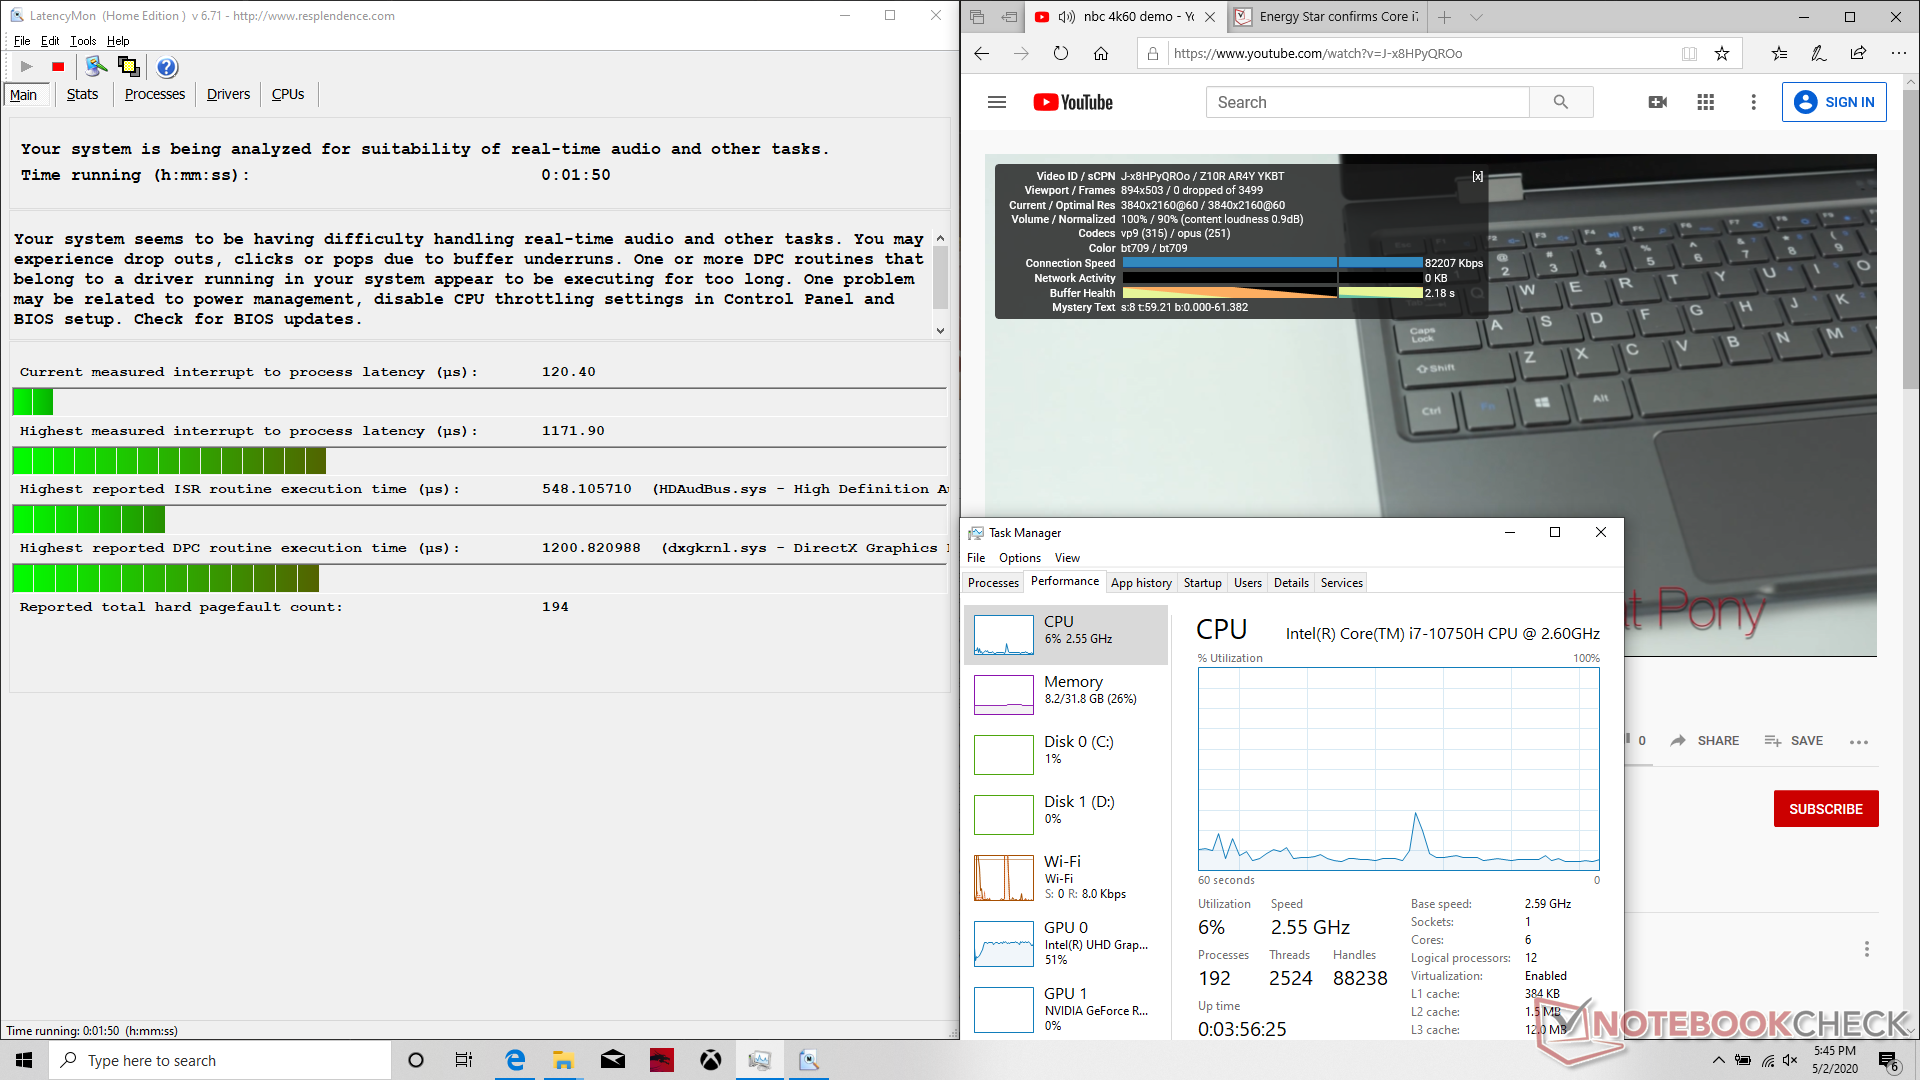The height and width of the screenshot is (1080, 1920).
Task: Close stats-for-nerds overlay with [x]
Action: 1477,177
